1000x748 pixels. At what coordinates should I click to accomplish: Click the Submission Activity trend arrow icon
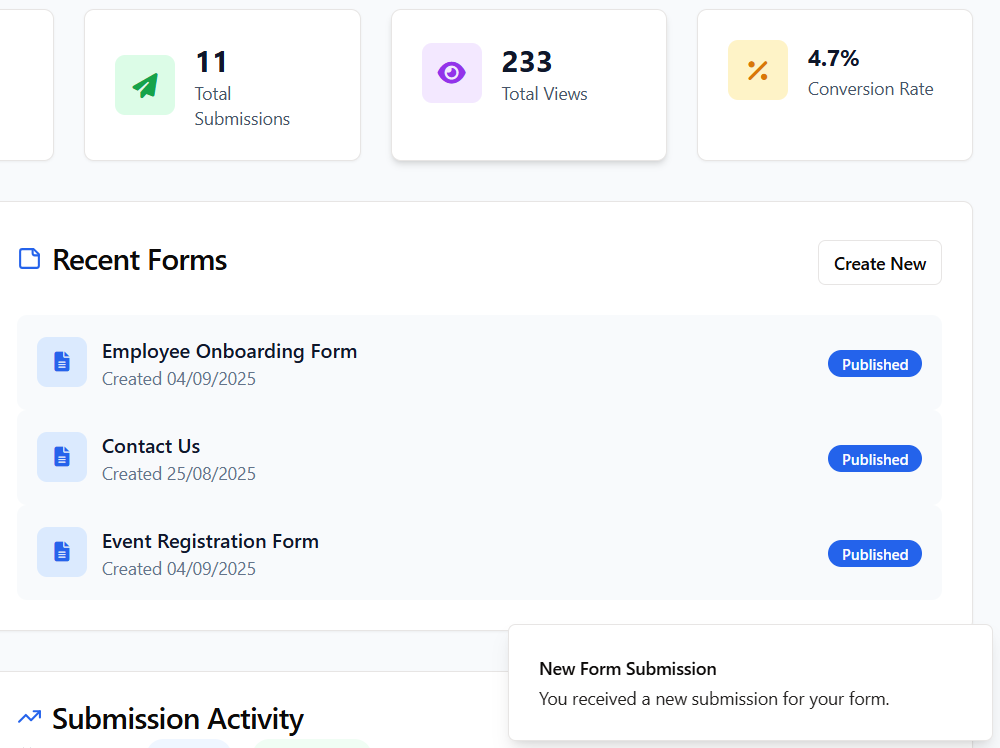28,717
